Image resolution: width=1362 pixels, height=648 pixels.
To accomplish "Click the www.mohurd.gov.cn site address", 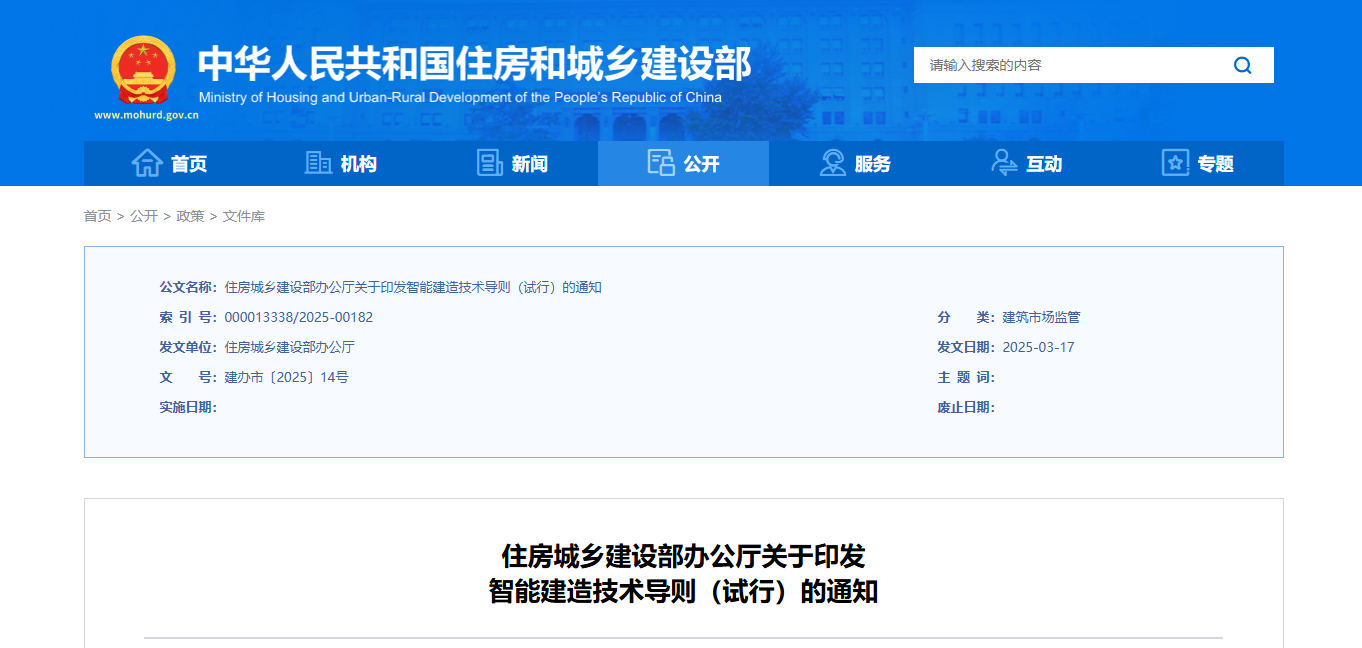I will [x=147, y=115].
